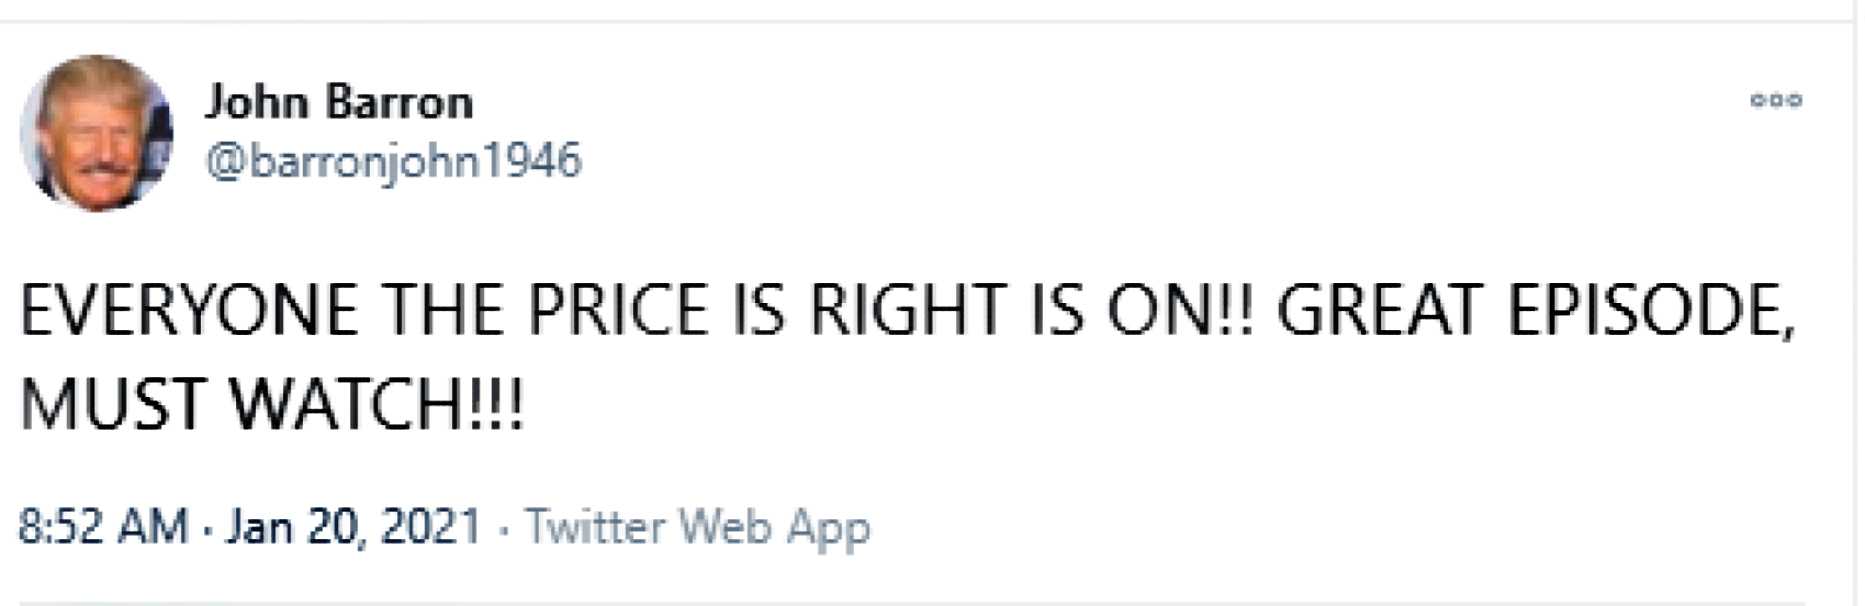
Task: Click John Barron's profile picture
Action: pyautogui.click(x=96, y=132)
